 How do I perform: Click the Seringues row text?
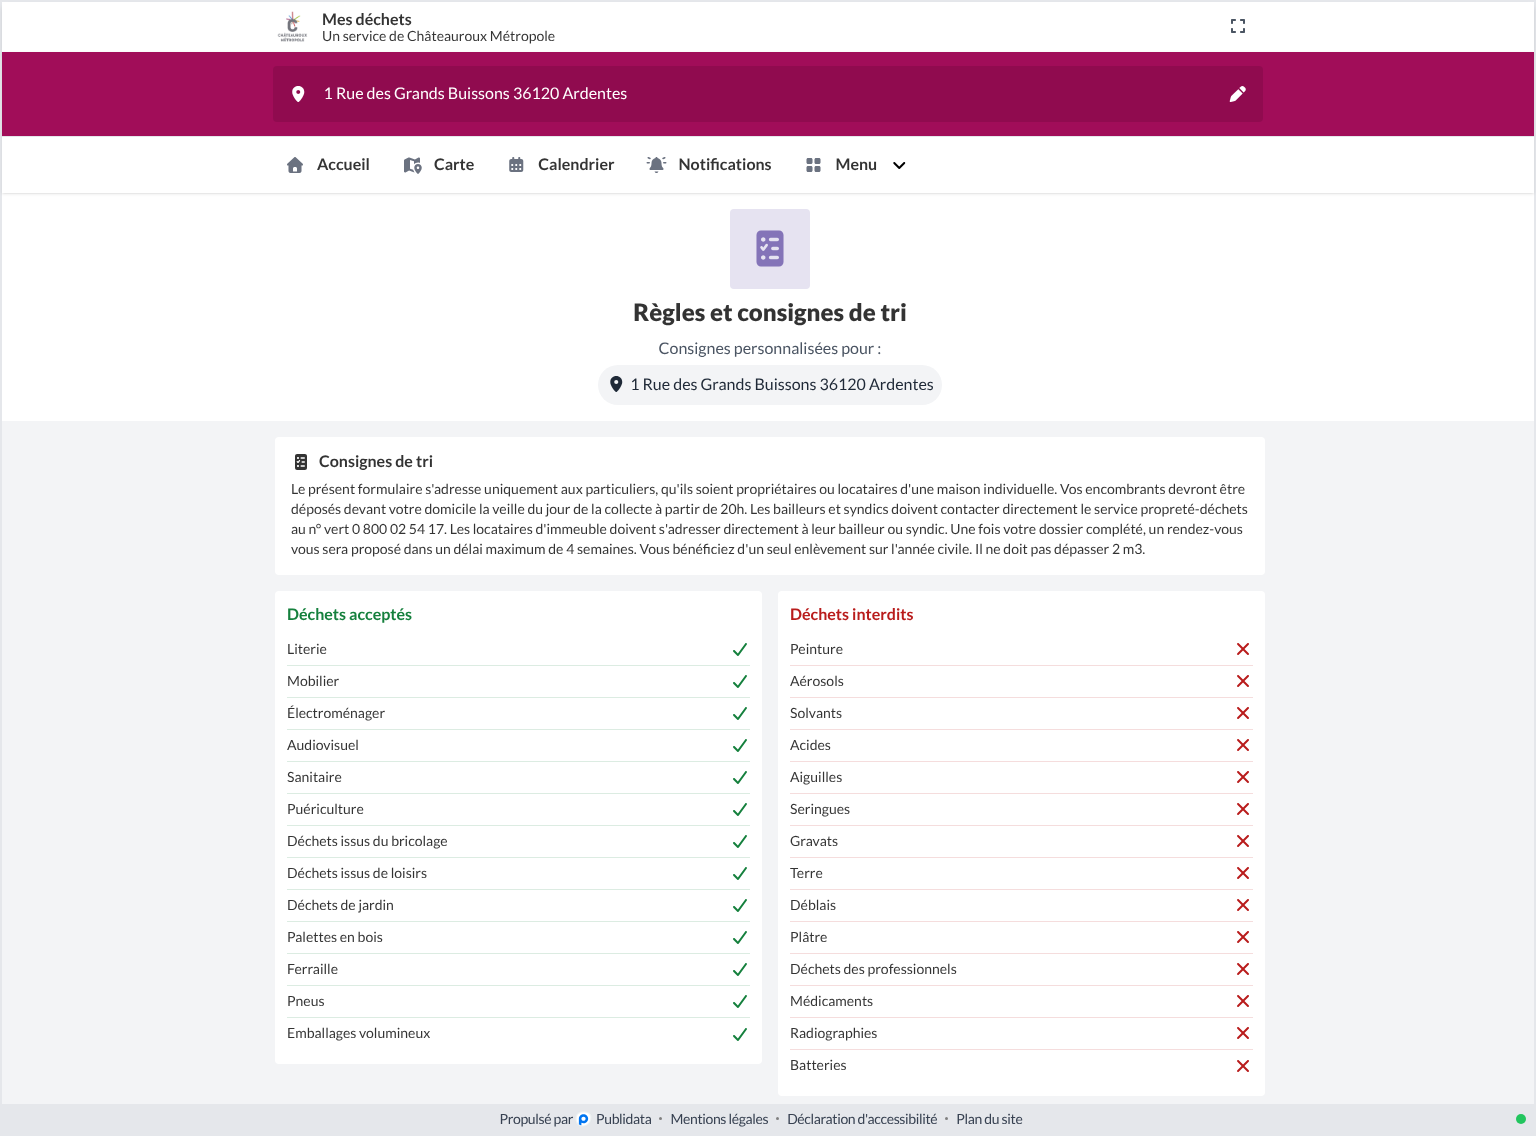(x=820, y=809)
